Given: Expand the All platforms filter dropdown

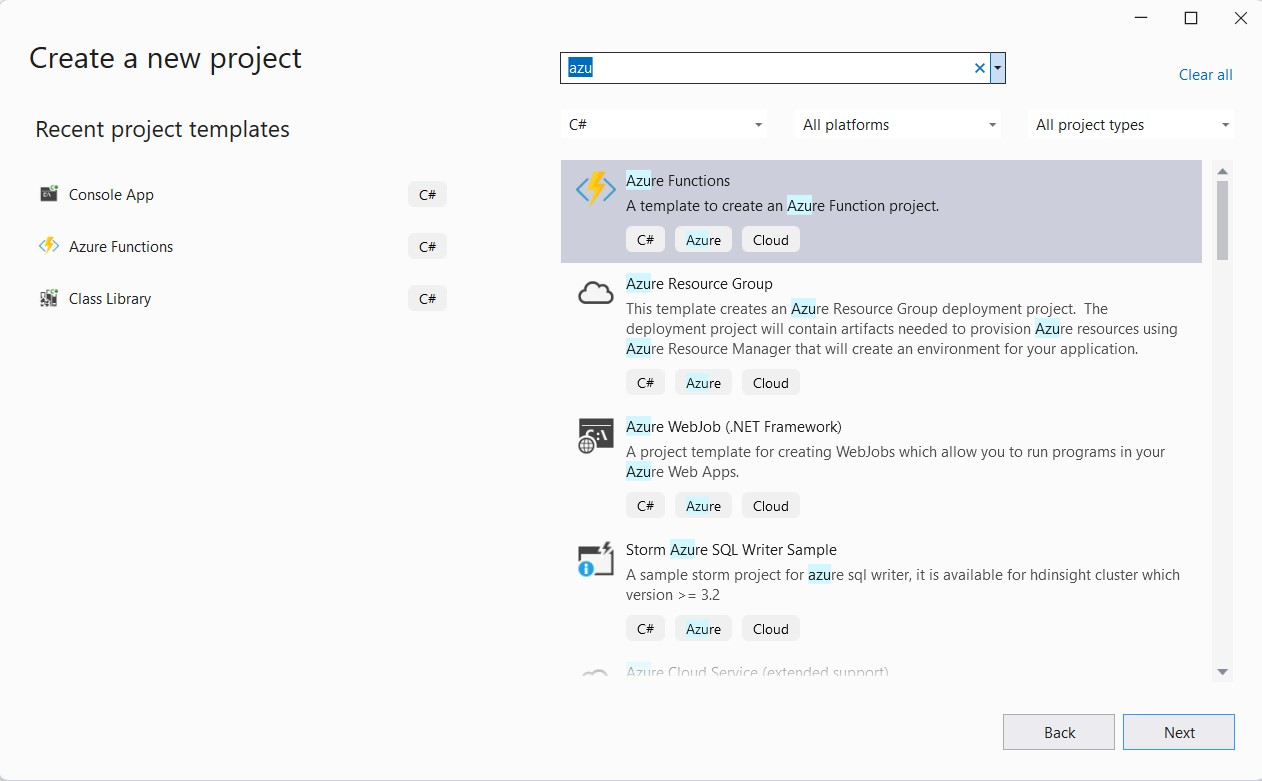Looking at the screenshot, I should tap(899, 125).
